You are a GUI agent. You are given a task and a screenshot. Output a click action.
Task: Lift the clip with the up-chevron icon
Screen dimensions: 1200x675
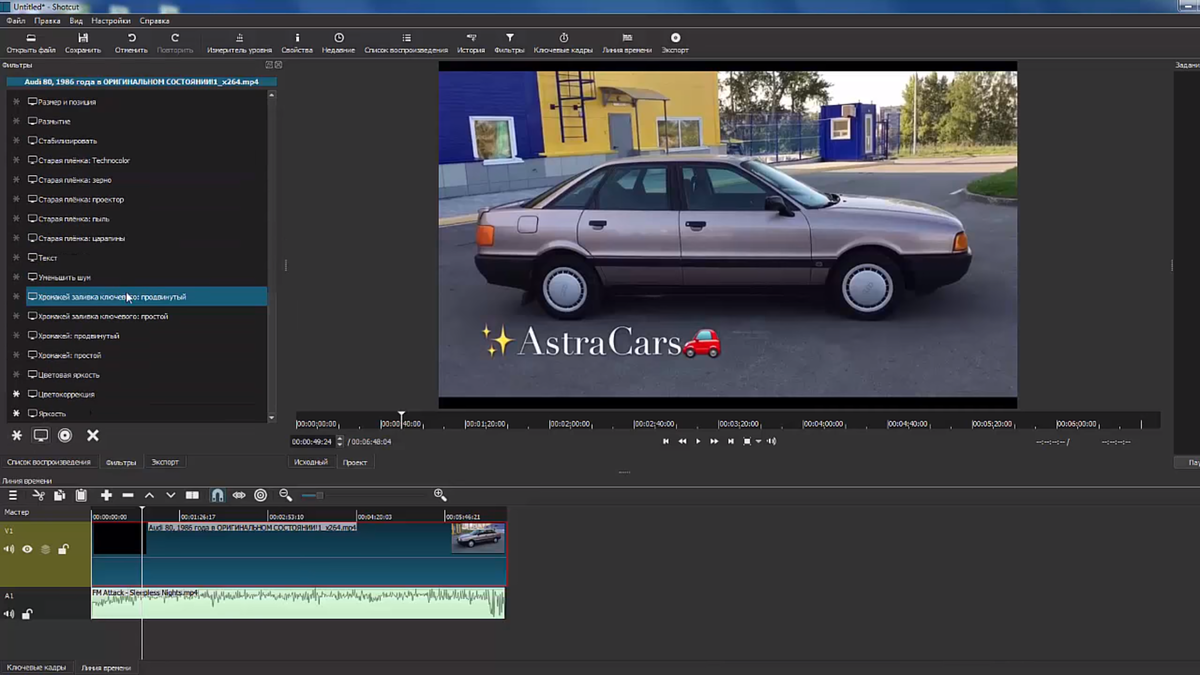click(149, 495)
